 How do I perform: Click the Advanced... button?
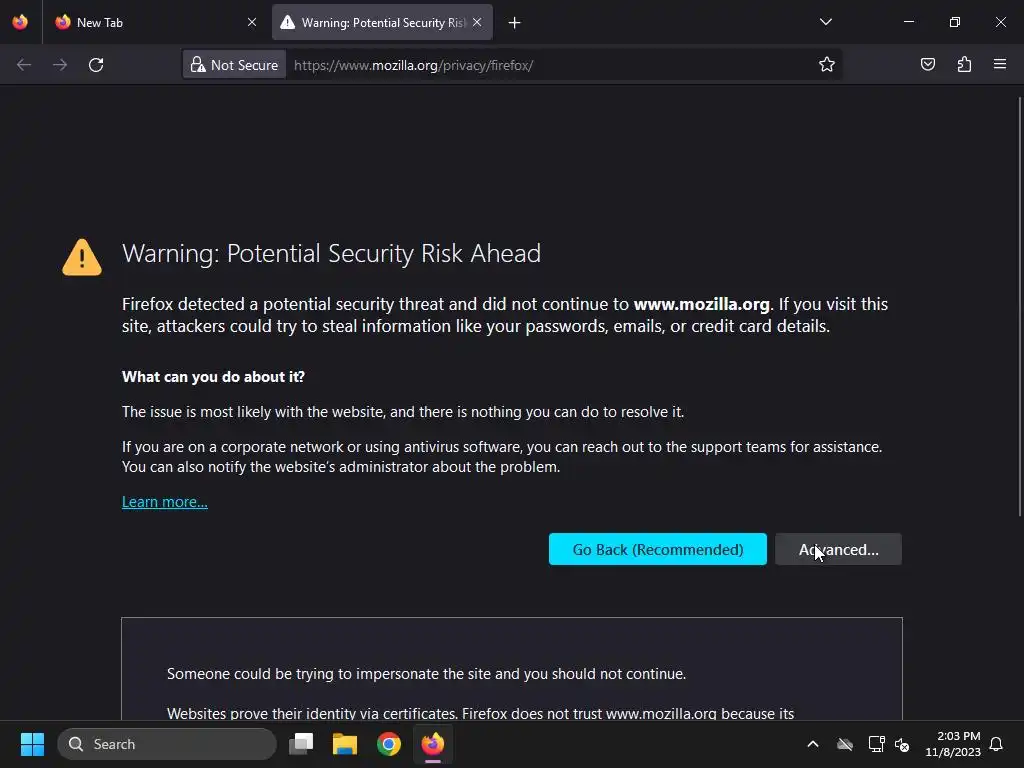click(x=839, y=549)
